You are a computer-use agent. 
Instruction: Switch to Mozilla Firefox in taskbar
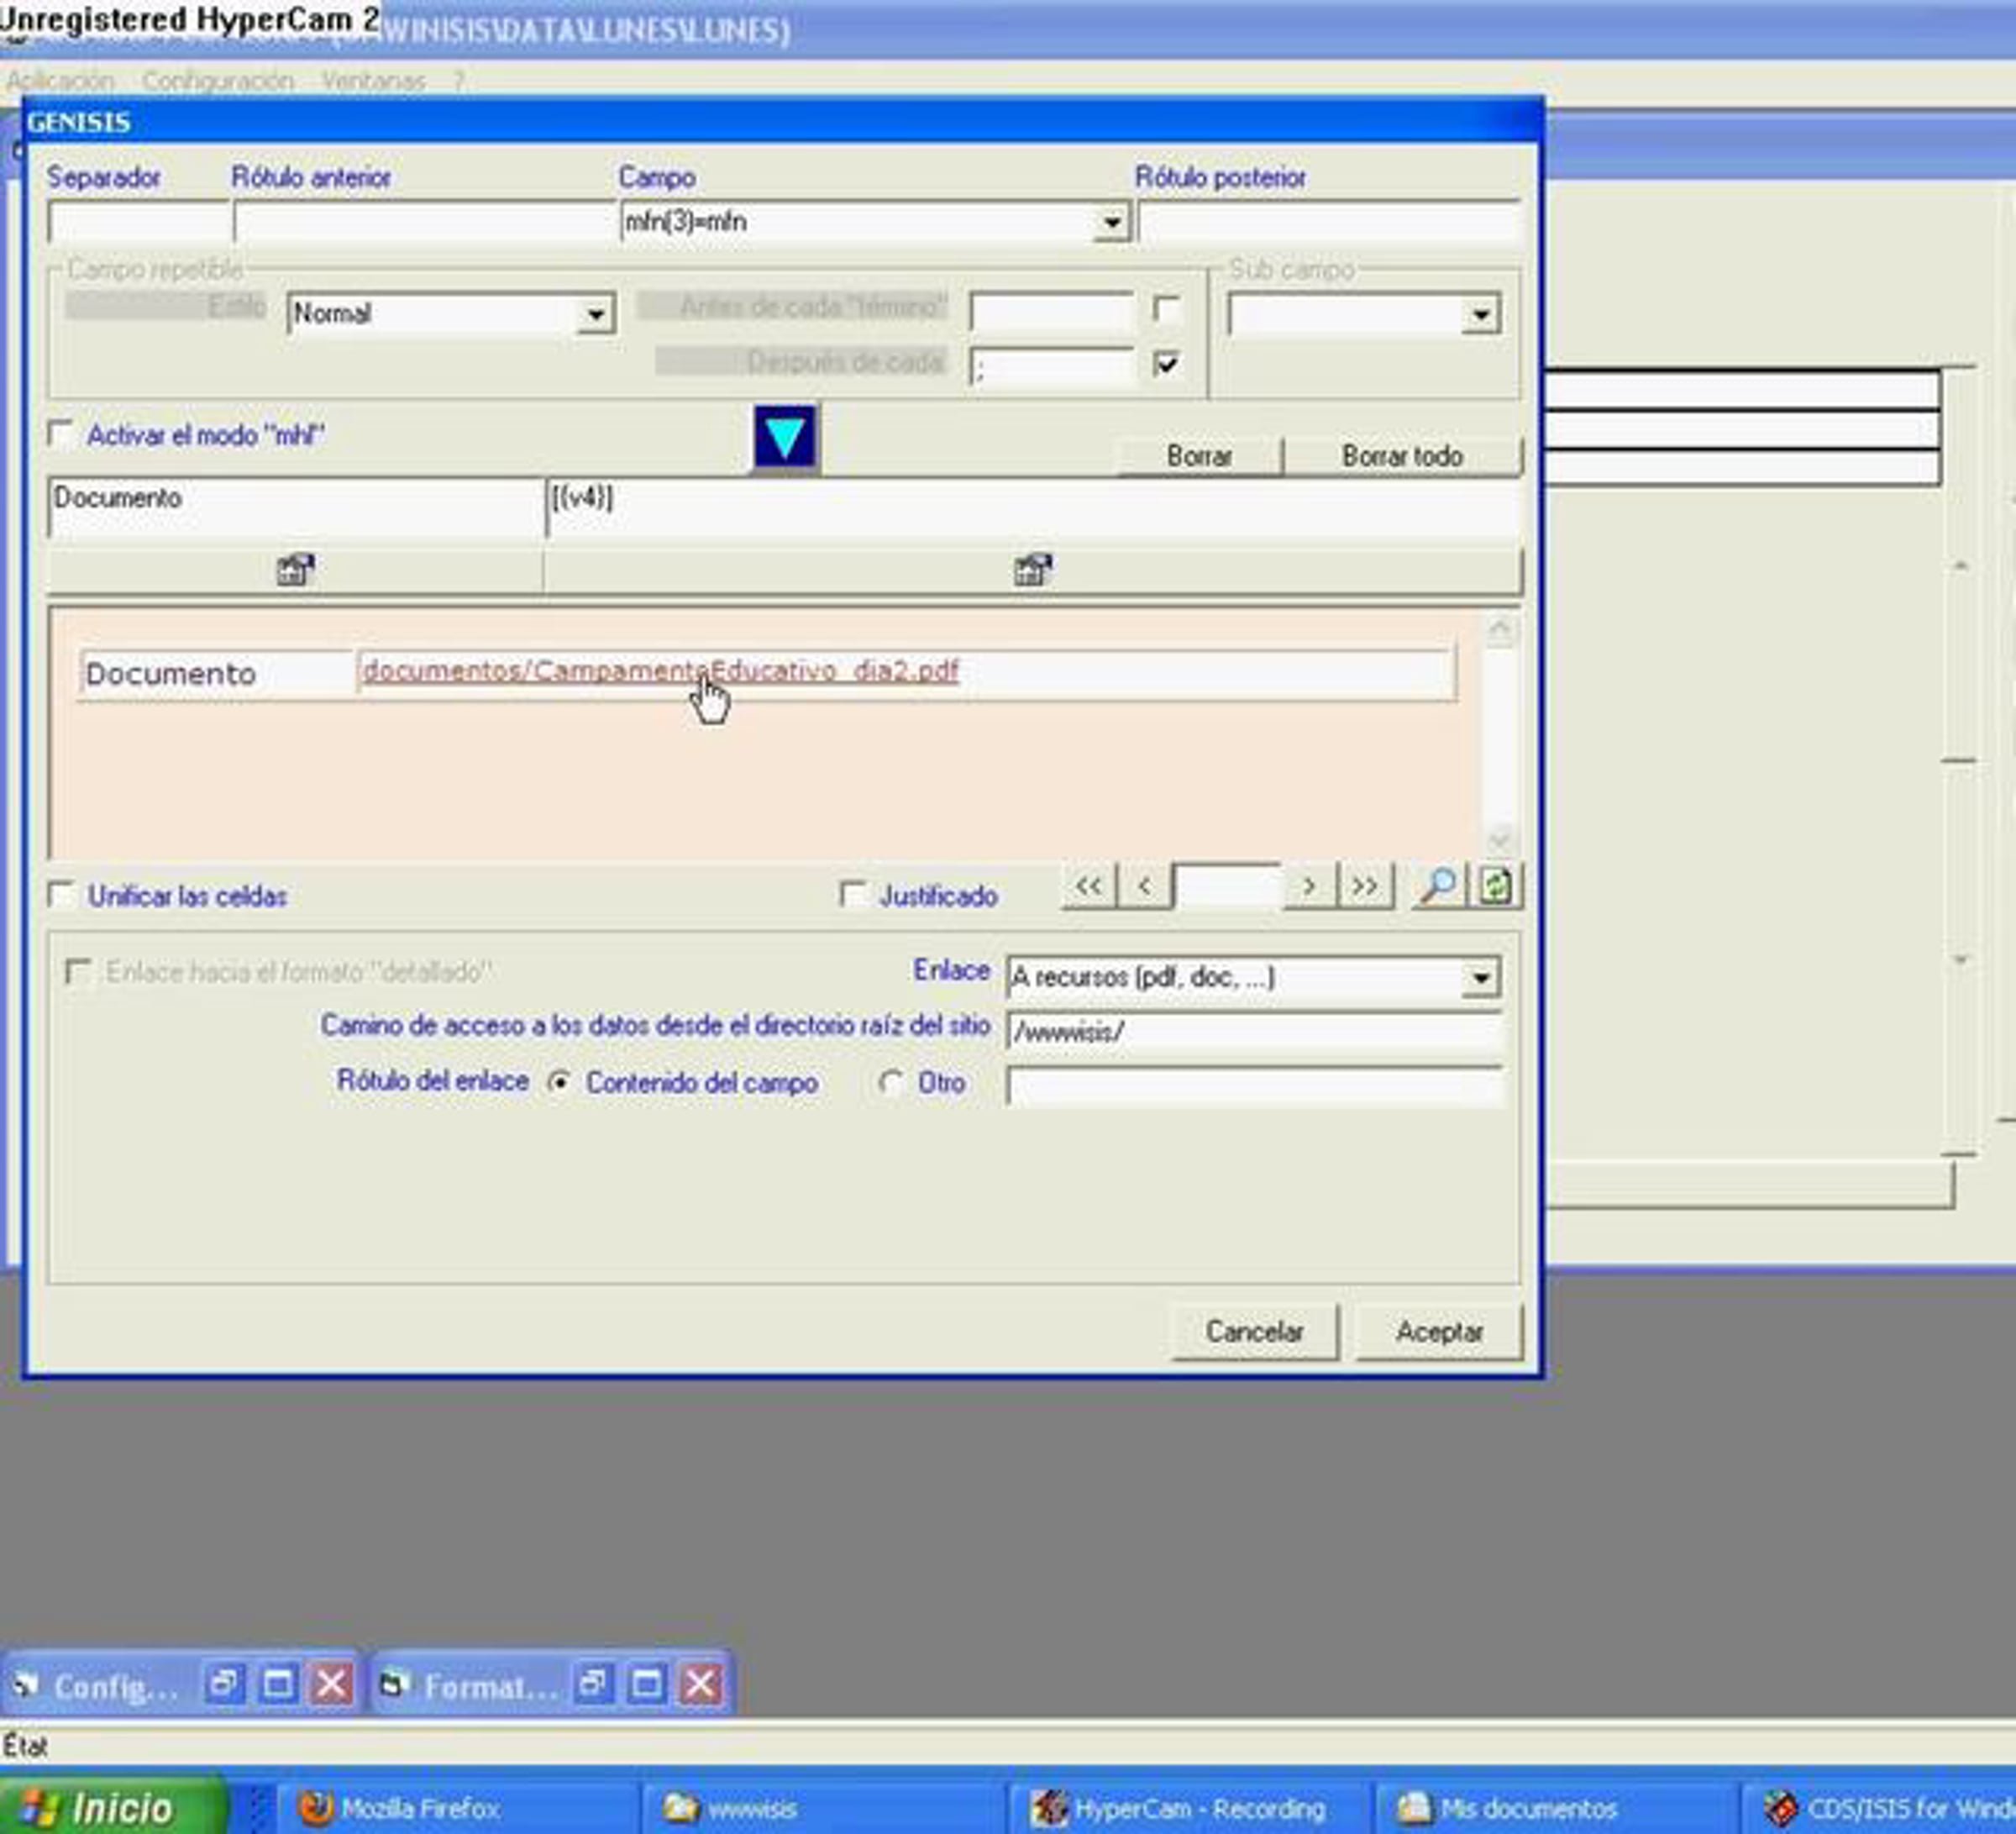(457, 1808)
